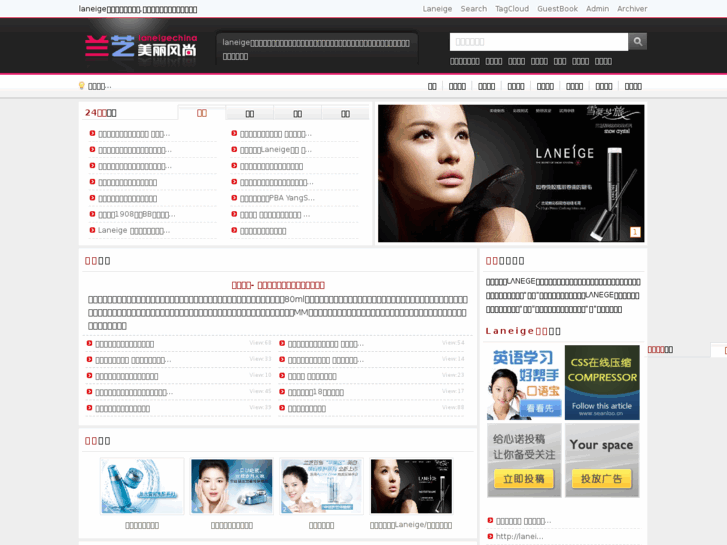This screenshot has width=727, height=545.
Task: Open thumbnail of woman touching her face
Action: point(232,486)
